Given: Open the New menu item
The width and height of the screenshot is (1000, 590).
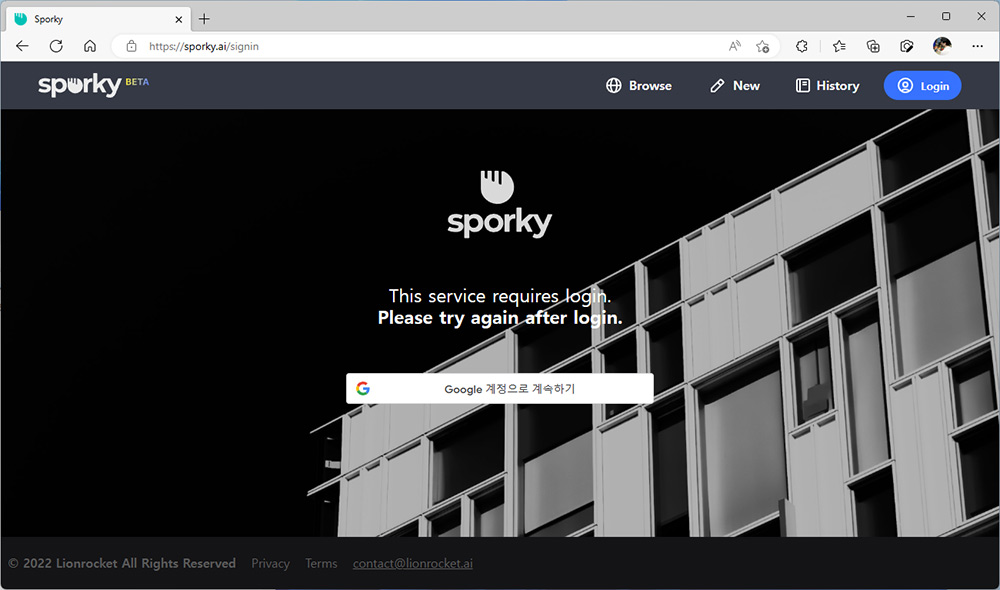Looking at the screenshot, I should point(735,85).
